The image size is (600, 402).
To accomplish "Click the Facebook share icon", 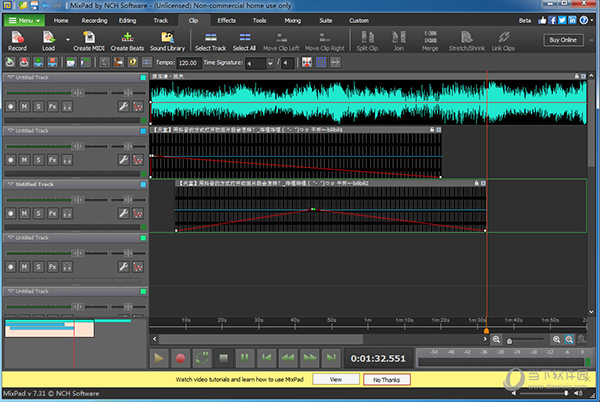I will coord(552,20).
